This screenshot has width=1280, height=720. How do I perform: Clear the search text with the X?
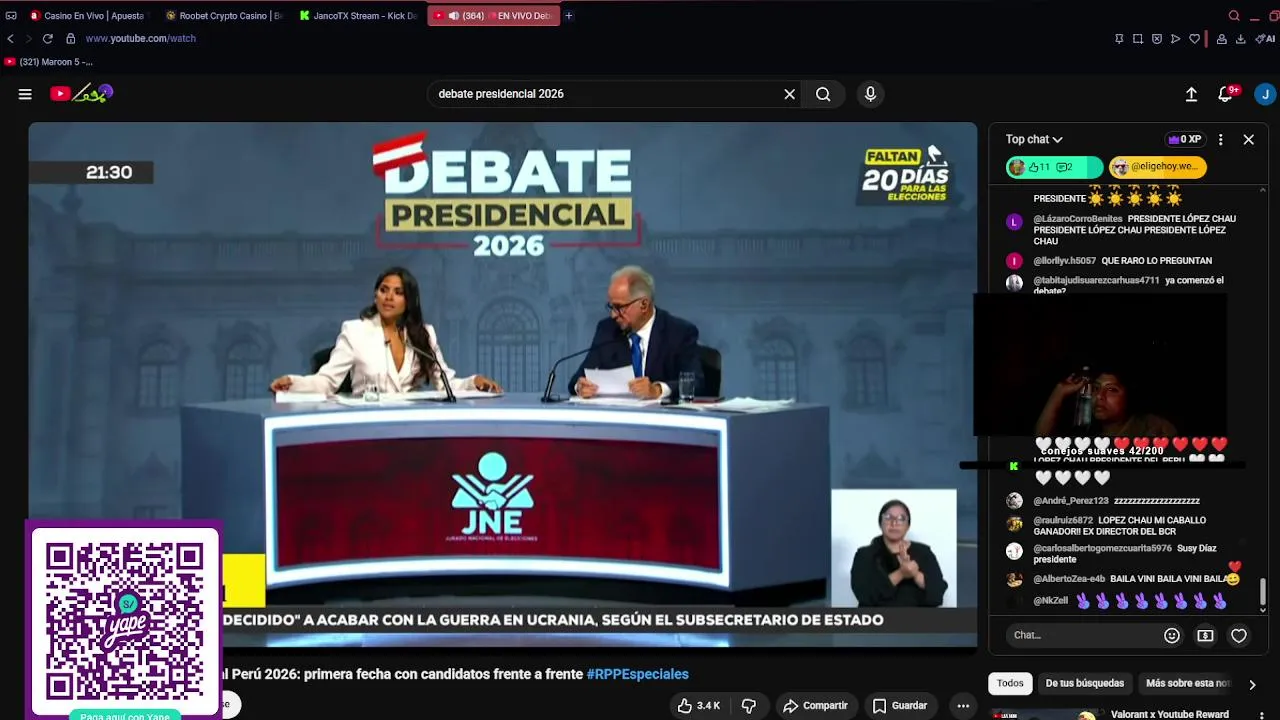(789, 94)
